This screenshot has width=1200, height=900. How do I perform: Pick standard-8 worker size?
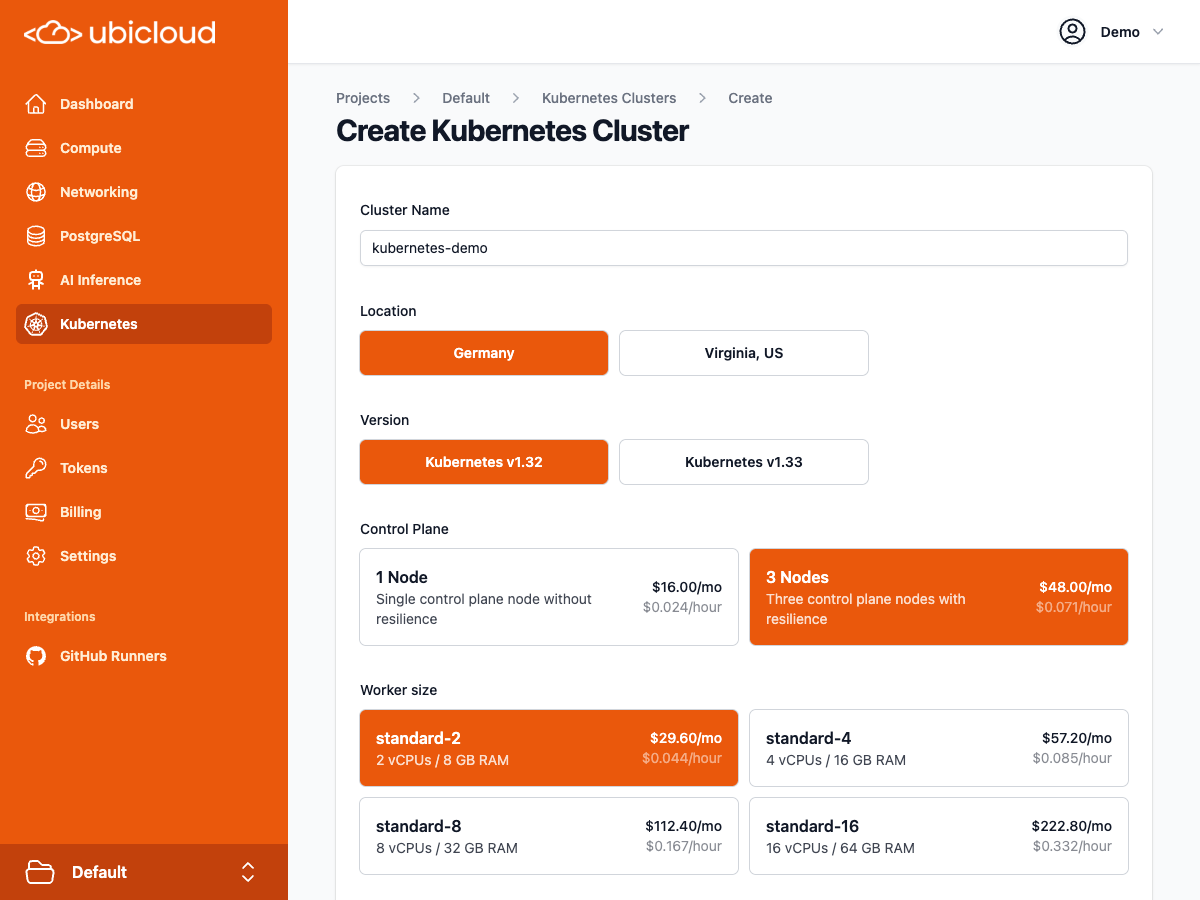[549, 836]
